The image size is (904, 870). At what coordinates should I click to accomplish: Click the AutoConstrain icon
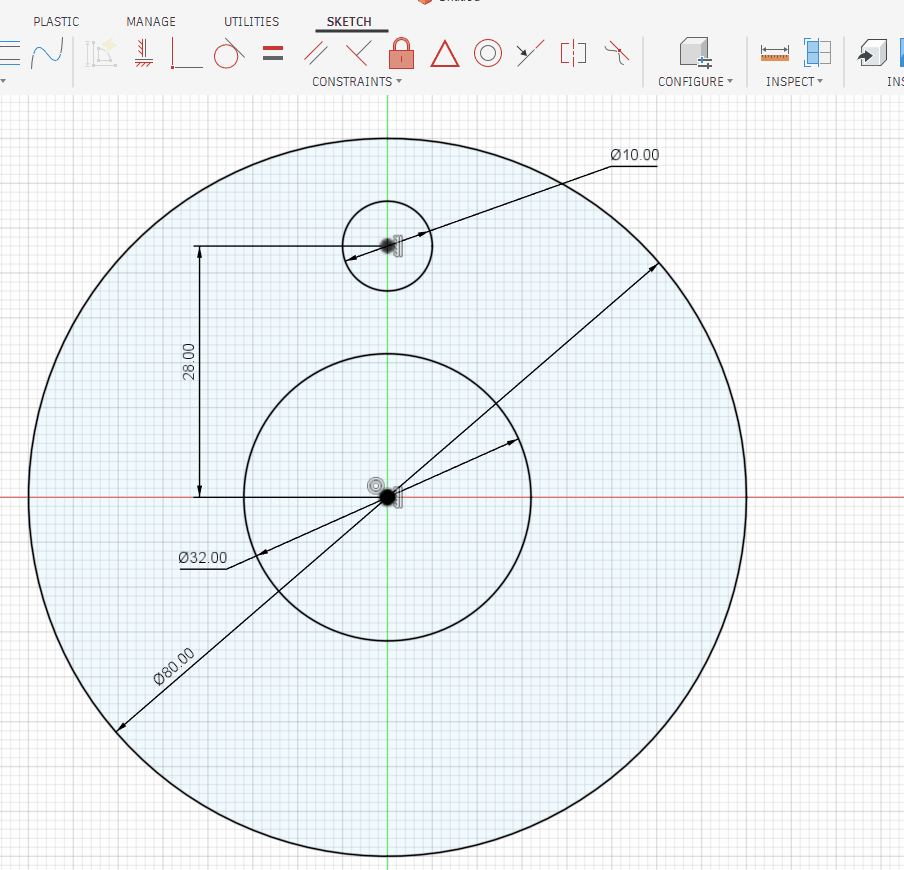coord(101,54)
